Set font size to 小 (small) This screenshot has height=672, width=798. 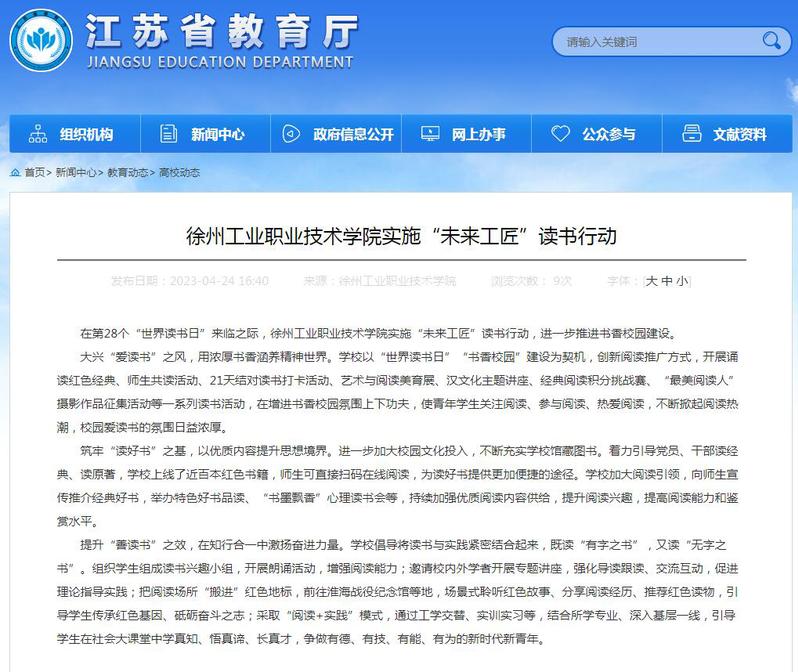682,281
